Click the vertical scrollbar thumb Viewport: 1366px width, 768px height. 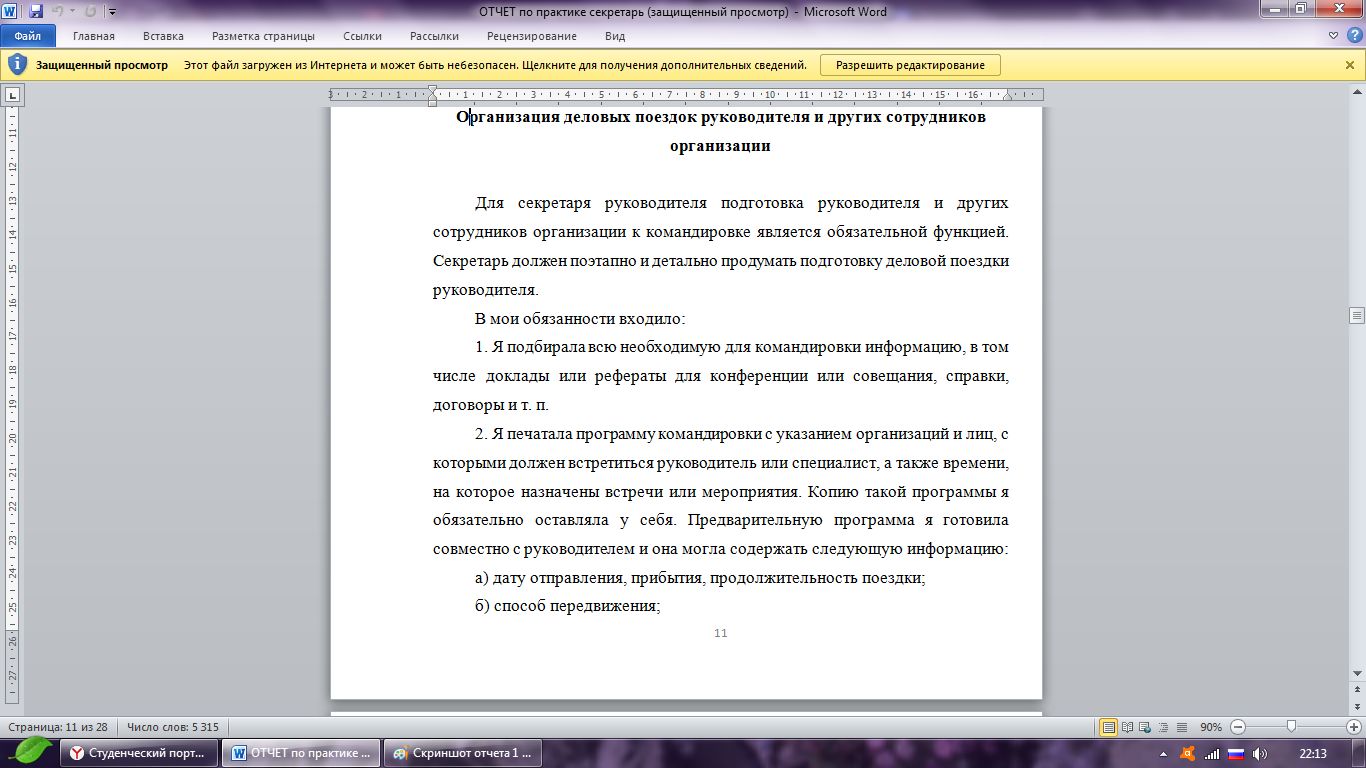pos(1357,315)
